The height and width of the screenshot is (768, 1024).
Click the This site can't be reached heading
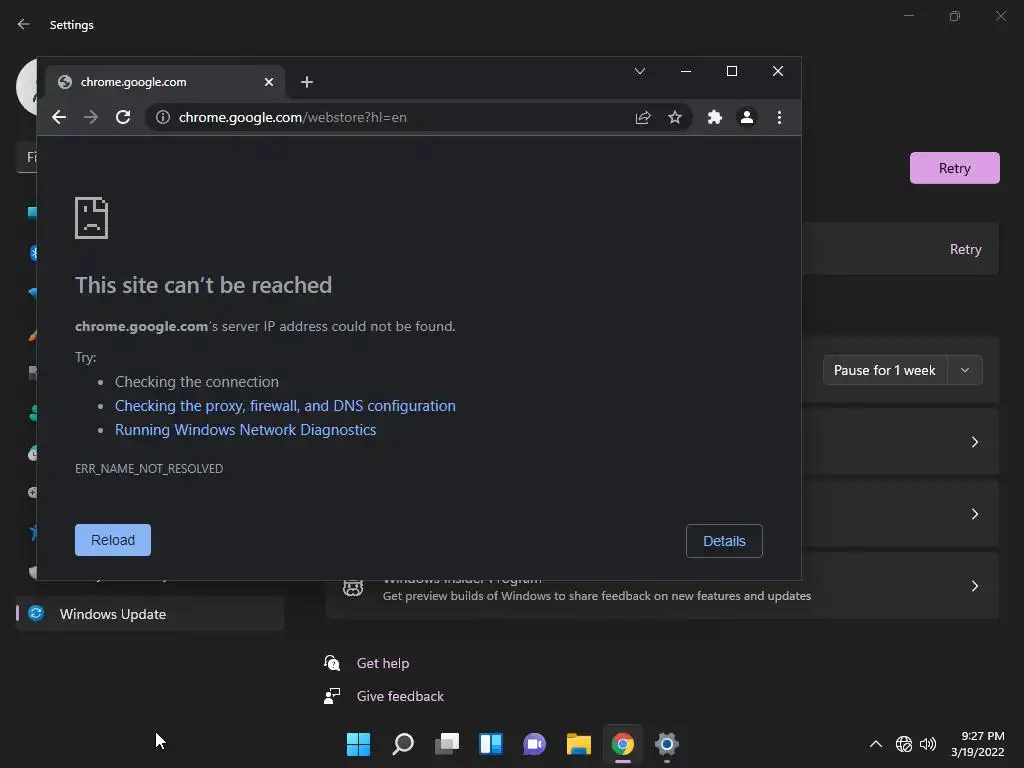[x=203, y=285]
